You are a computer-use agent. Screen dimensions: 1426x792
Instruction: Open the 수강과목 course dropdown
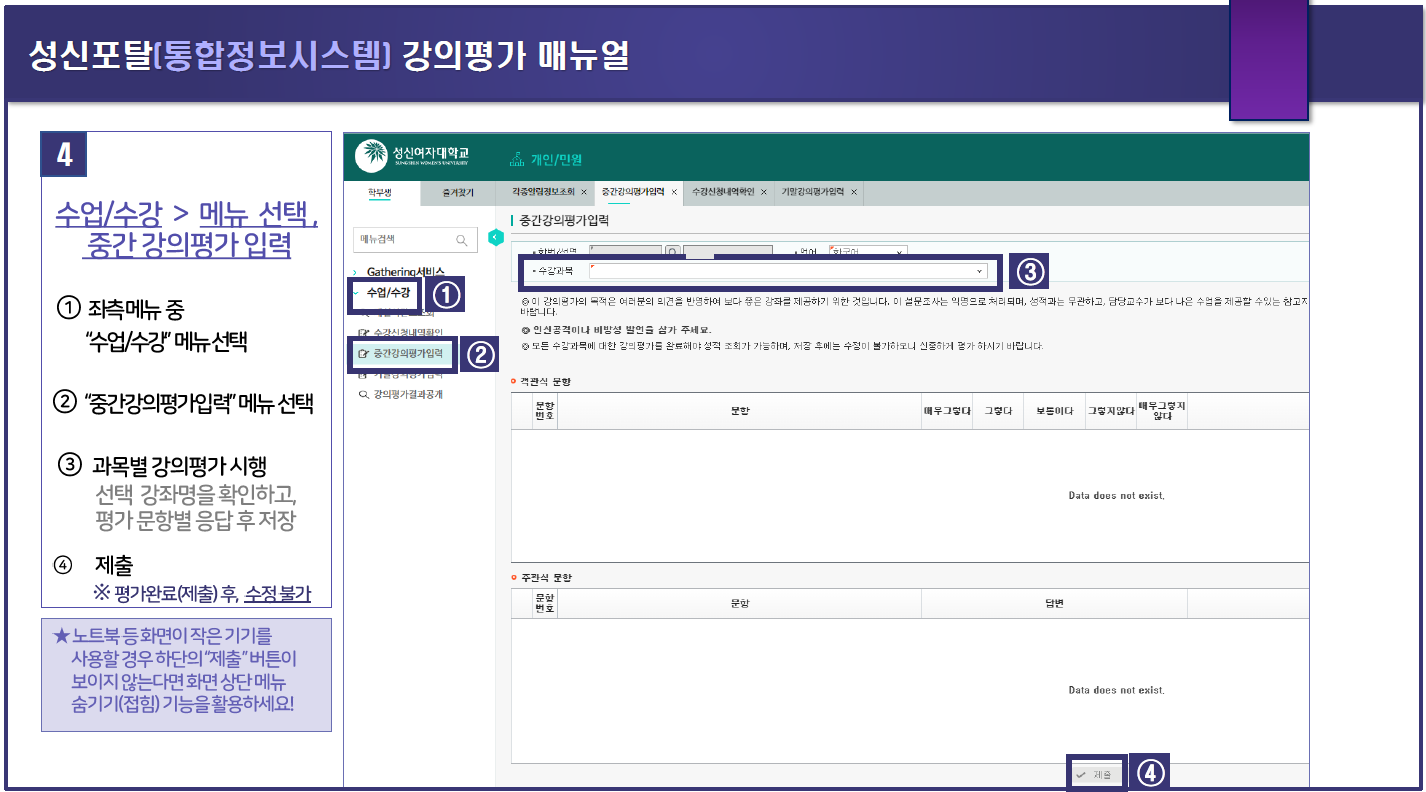[x=978, y=271]
